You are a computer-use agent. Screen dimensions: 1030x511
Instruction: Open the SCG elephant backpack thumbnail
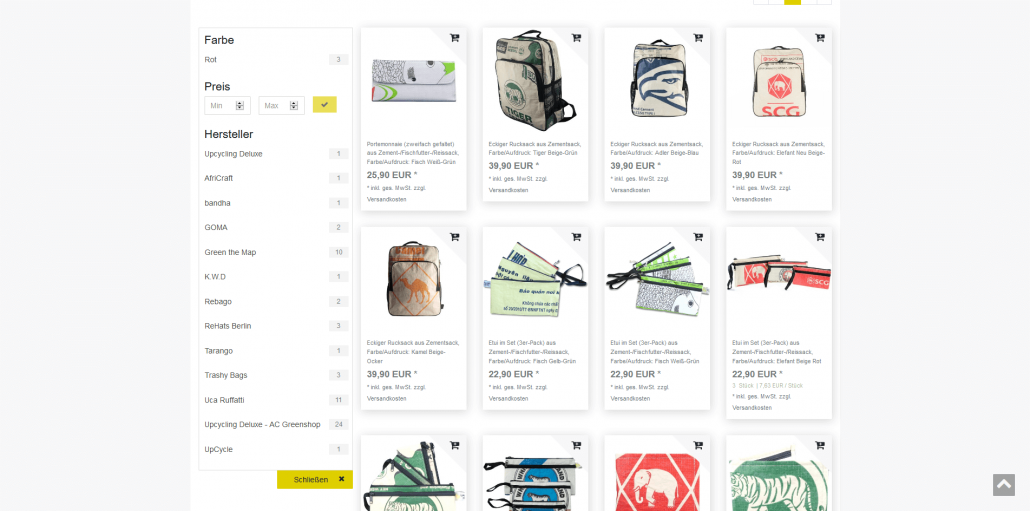779,81
